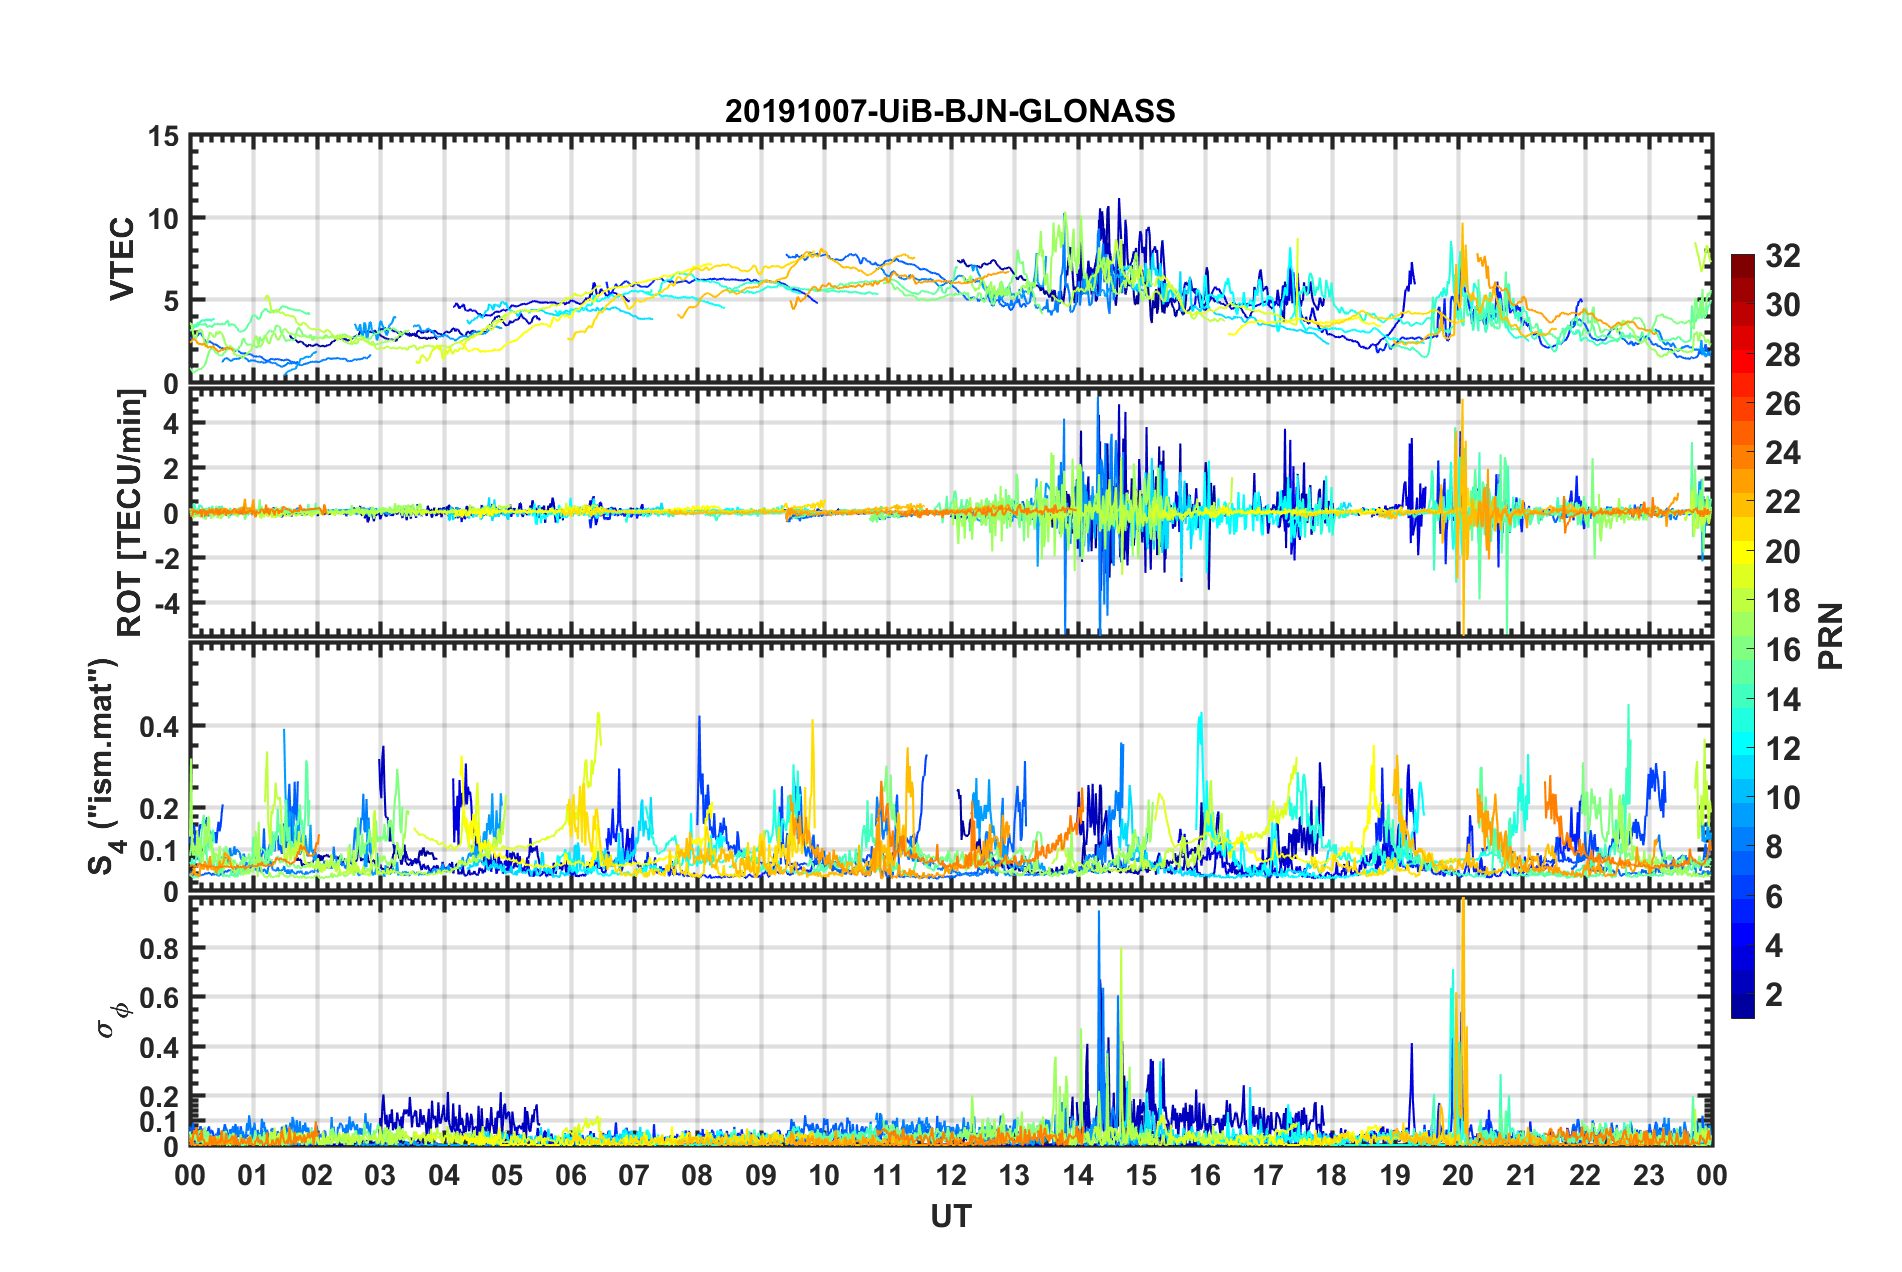Click VTEC axis tick label 15

coord(161,136)
